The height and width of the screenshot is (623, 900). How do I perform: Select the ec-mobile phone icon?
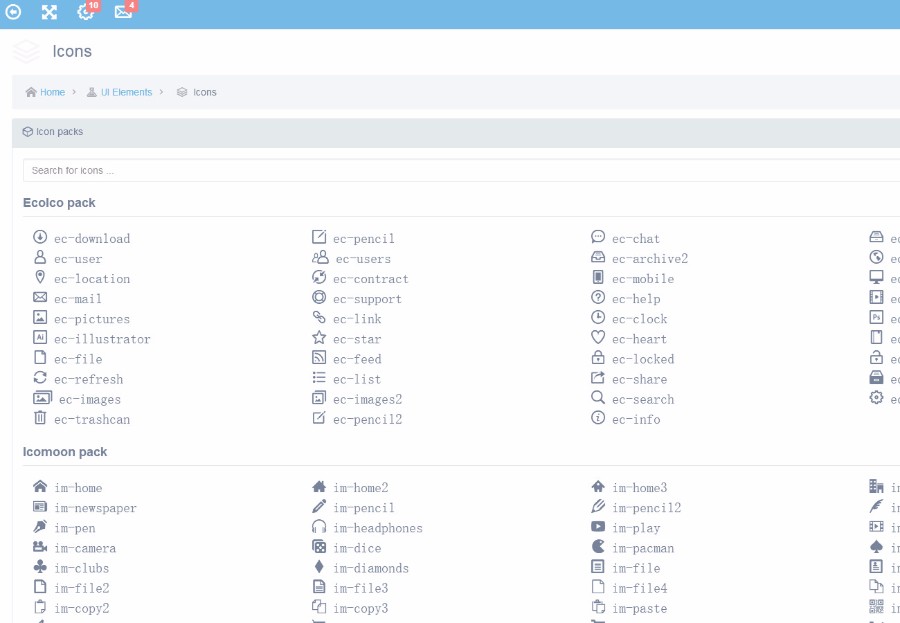coord(598,277)
